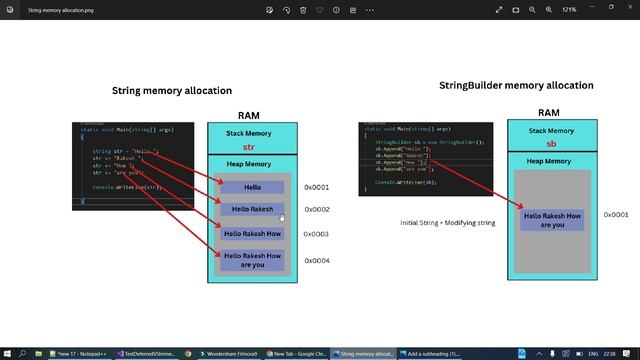The width and height of the screenshot is (640, 360).
Task: Switch to Wondershare Filmora9 taskbar window
Action: coord(229,354)
